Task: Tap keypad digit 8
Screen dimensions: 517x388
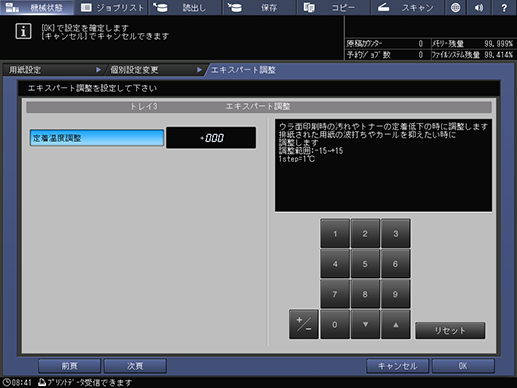Action: (x=365, y=294)
